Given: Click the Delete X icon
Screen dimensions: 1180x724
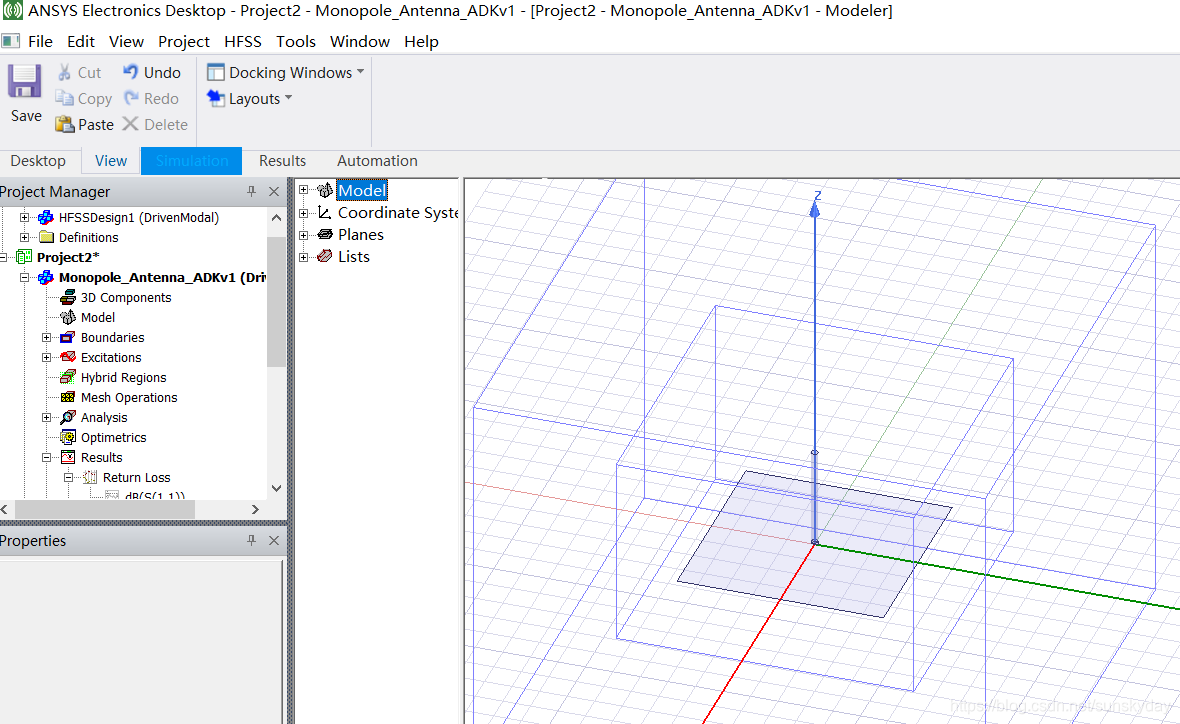Looking at the screenshot, I should 130,123.
